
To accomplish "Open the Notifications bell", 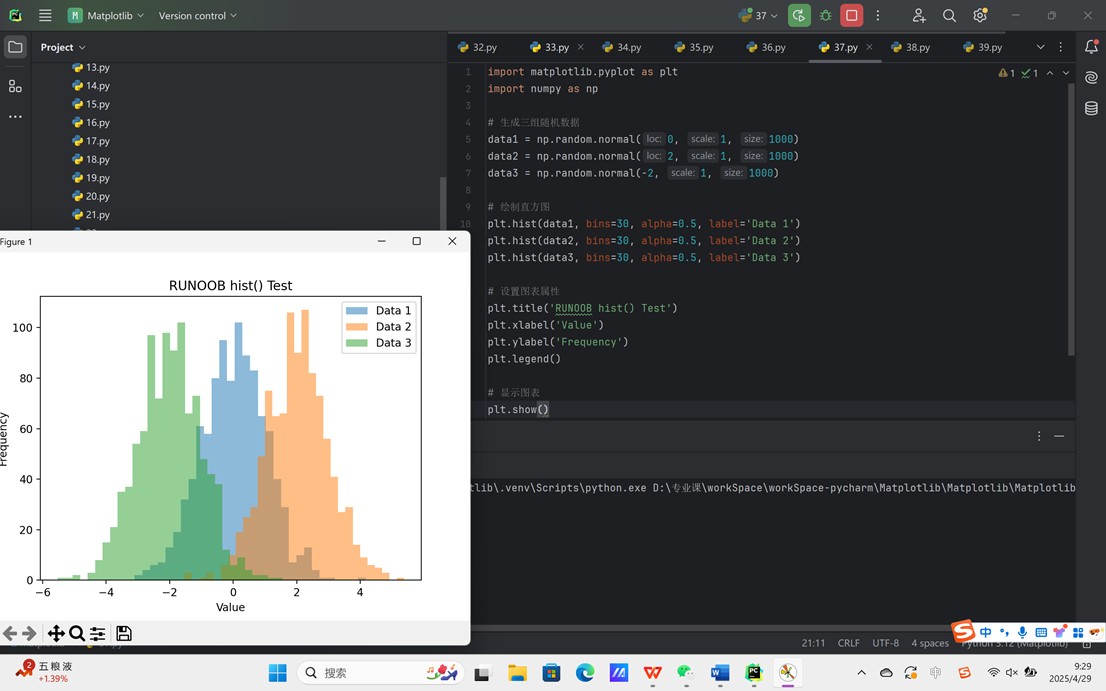I will pyautogui.click(x=1091, y=47).
